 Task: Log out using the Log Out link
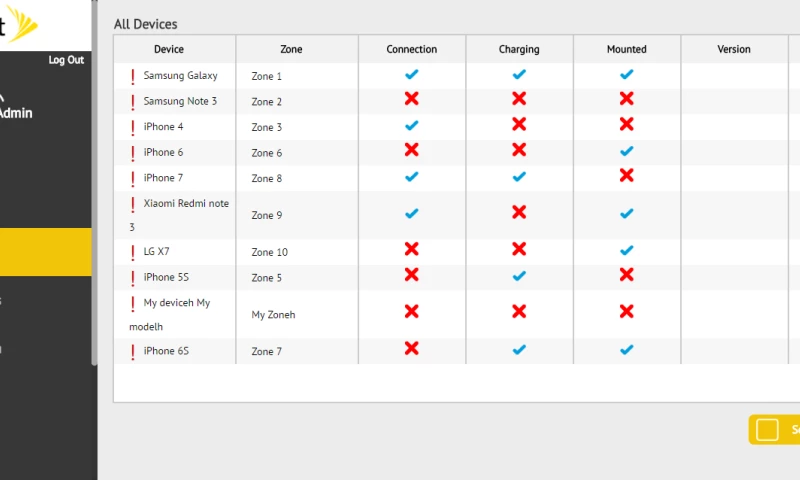[66, 60]
